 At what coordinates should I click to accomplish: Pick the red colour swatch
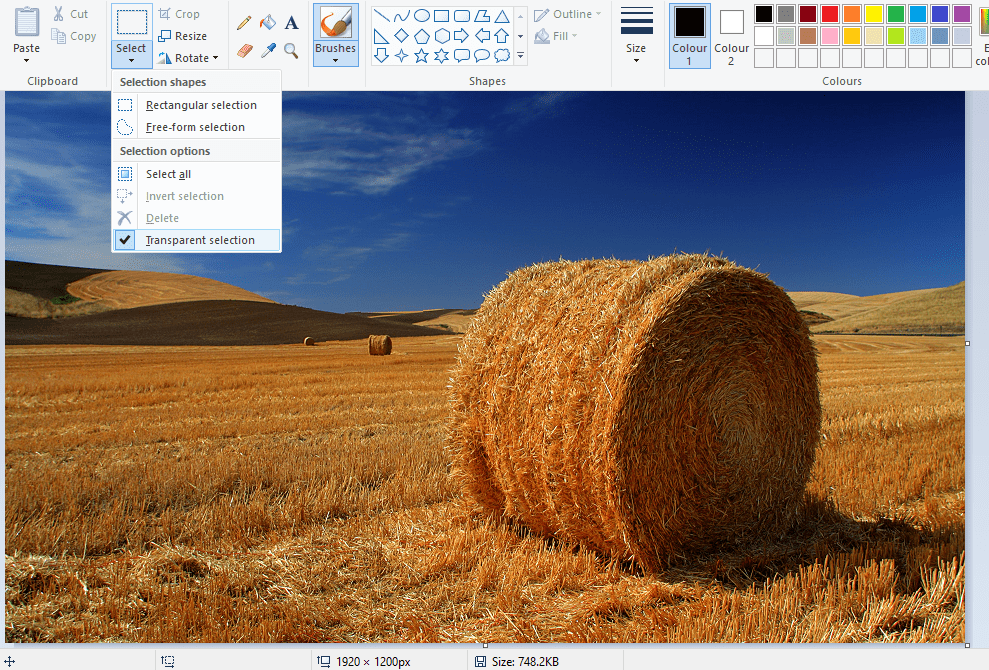(x=831, y=13)
